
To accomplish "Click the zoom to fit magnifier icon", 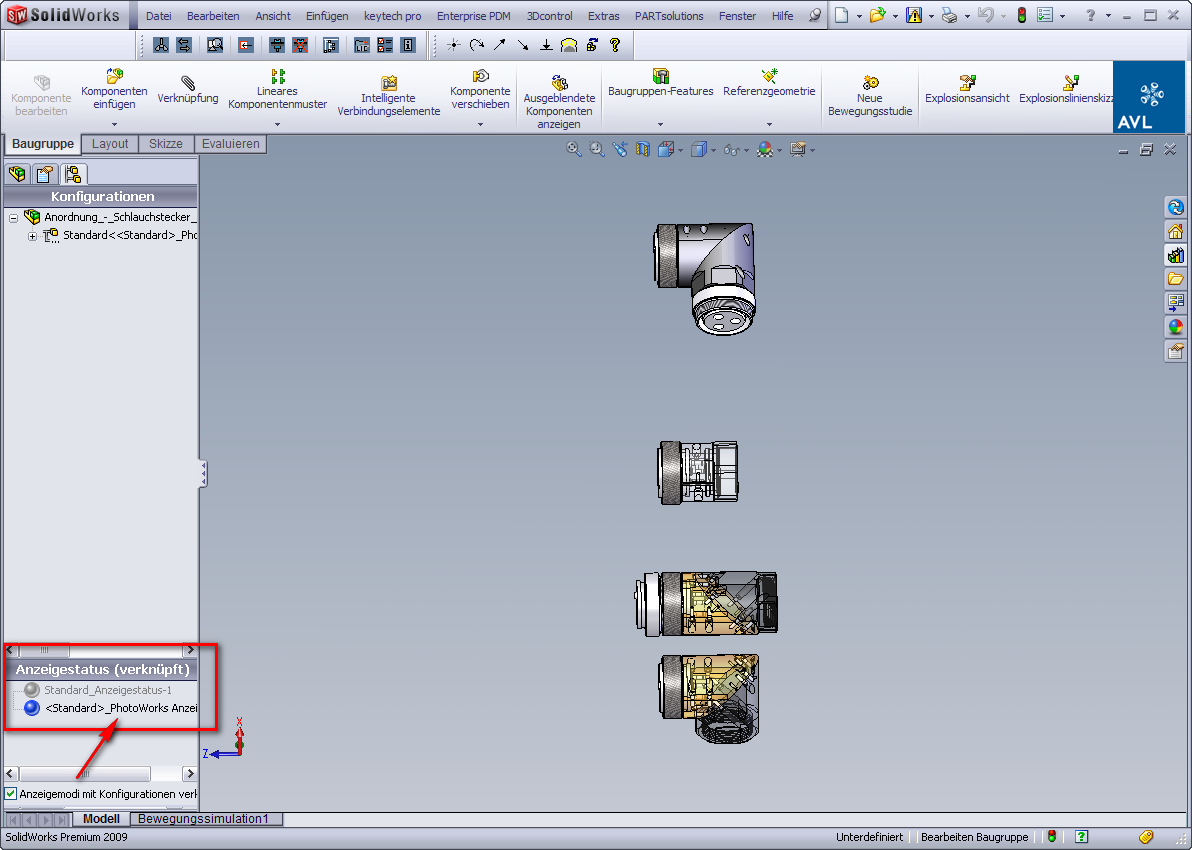I will tap(574, 149).
